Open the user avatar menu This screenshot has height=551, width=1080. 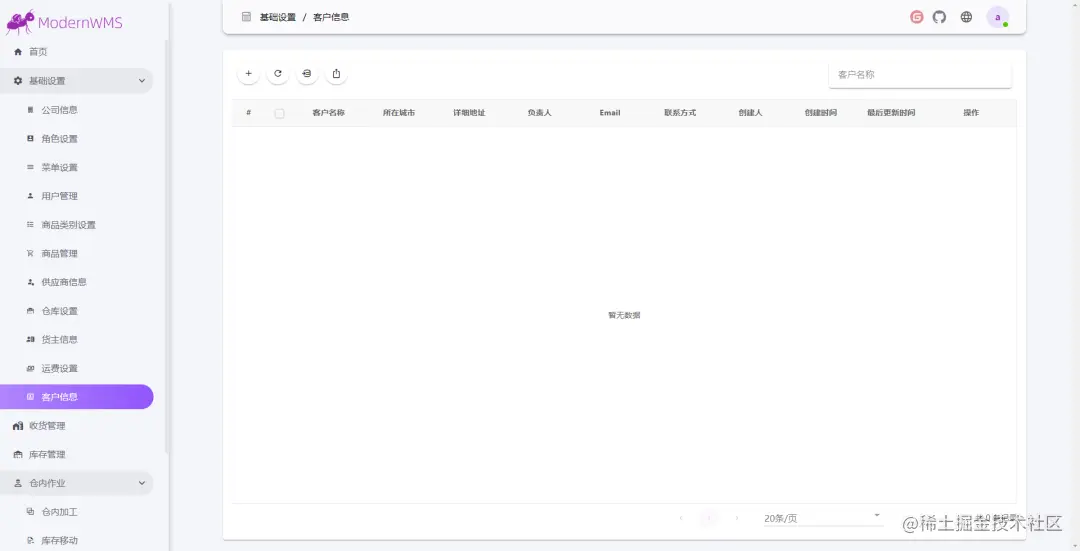coord(997,17)
